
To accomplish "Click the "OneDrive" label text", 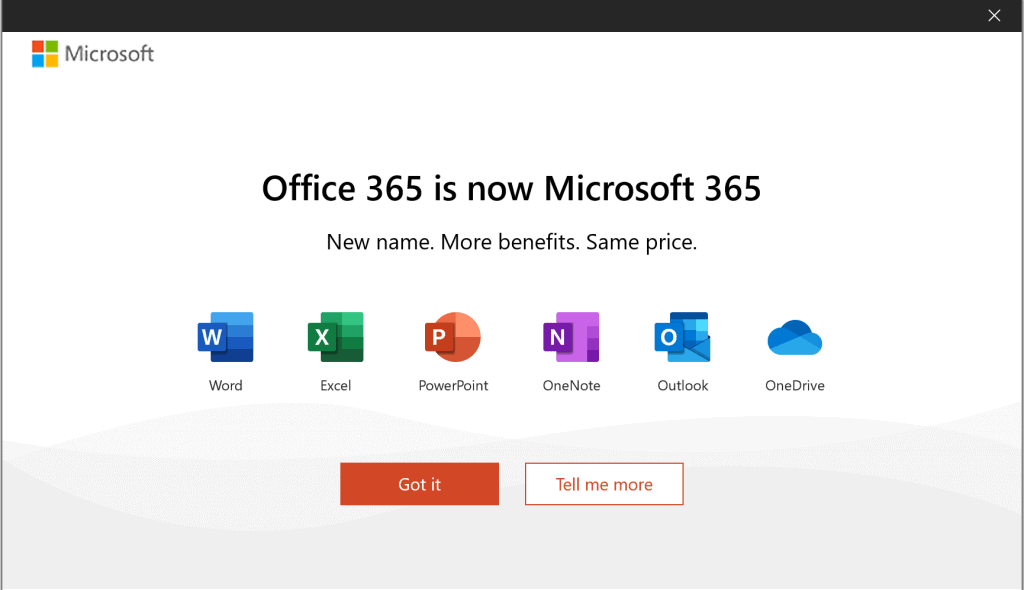I will [x=795, y=385].
